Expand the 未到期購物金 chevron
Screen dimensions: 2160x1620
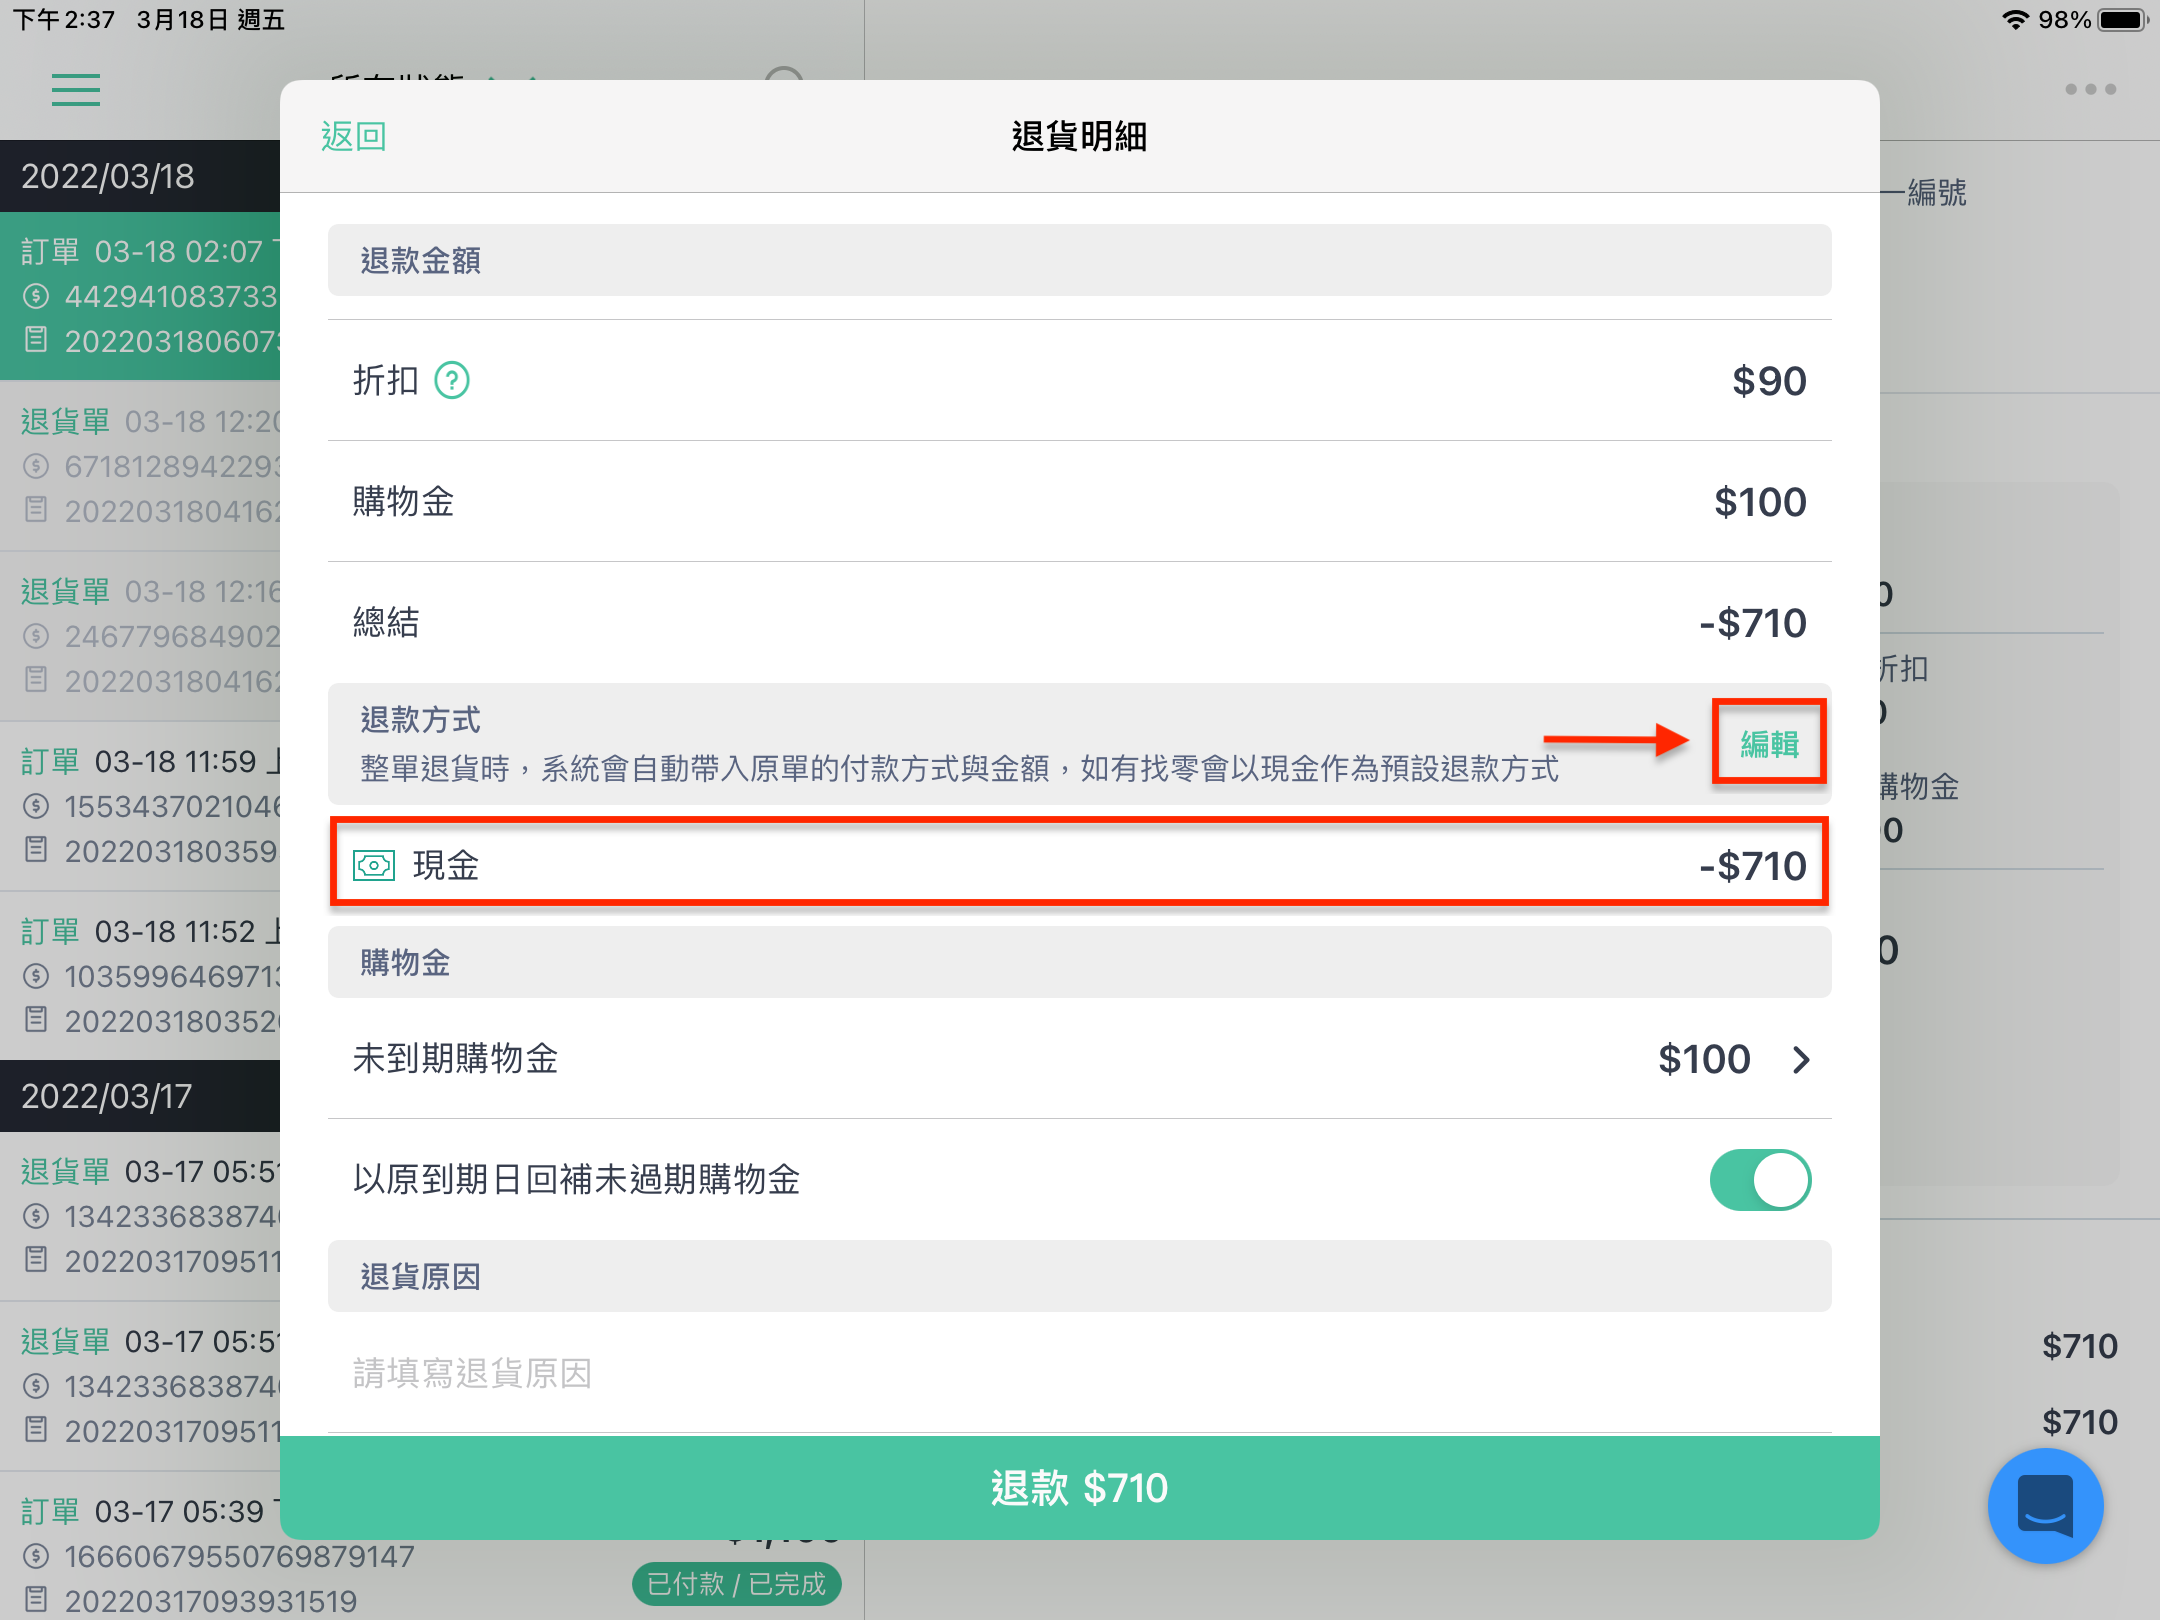[x=1801, y=1059]
